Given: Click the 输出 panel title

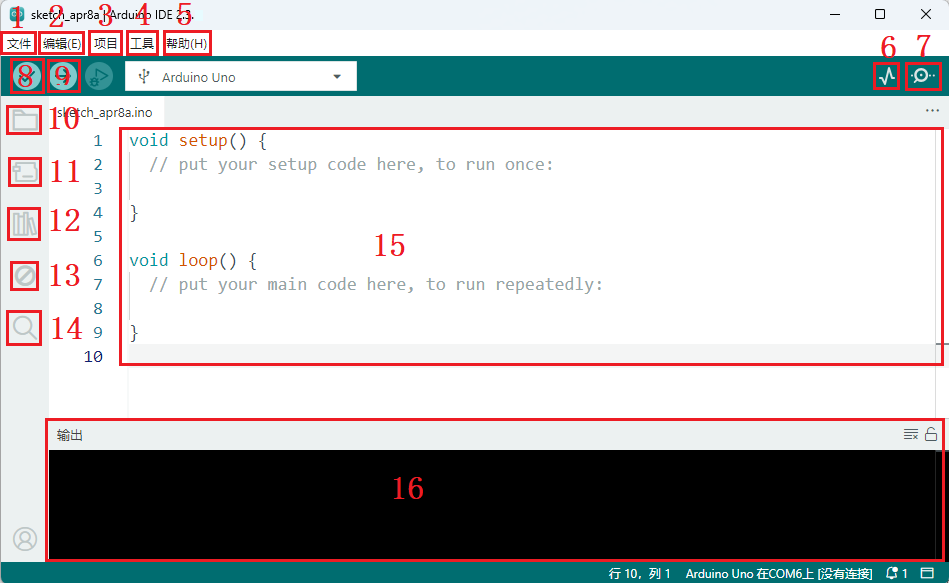Looking at the screenshot, I should (x=70, y=435).
